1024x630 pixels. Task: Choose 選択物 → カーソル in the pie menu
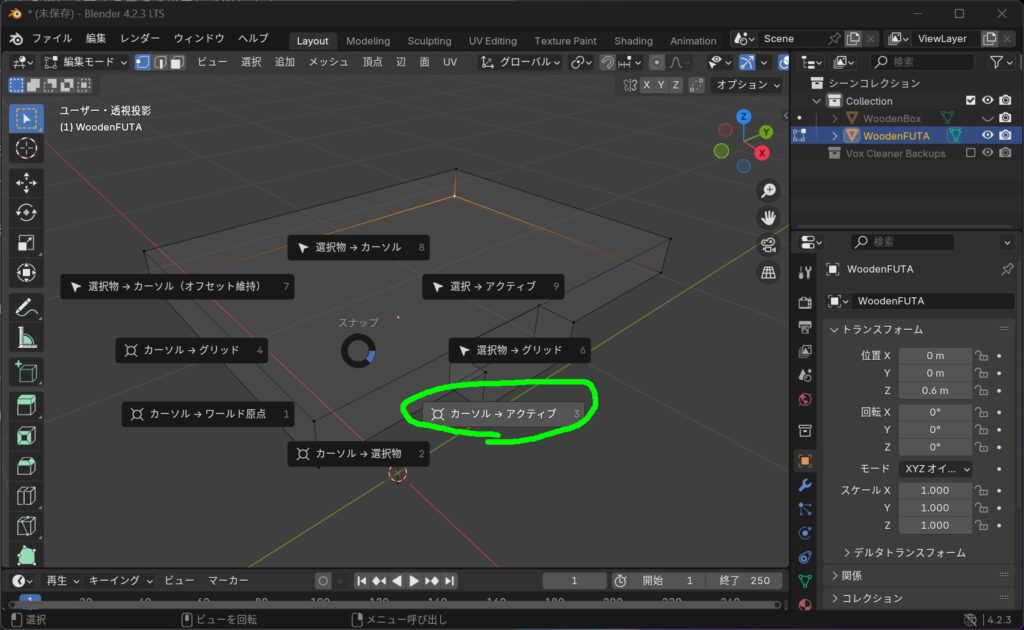click(x=359, y=247)
